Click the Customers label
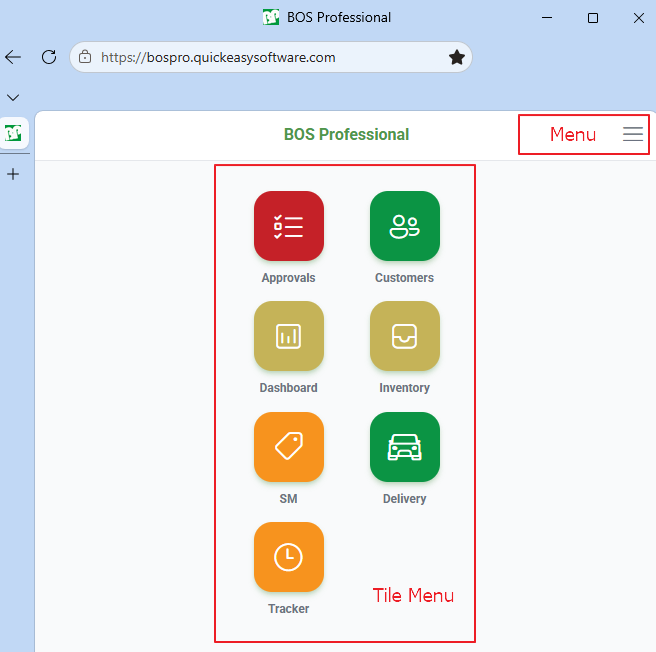The image size is (656, 652). (404, 278)
